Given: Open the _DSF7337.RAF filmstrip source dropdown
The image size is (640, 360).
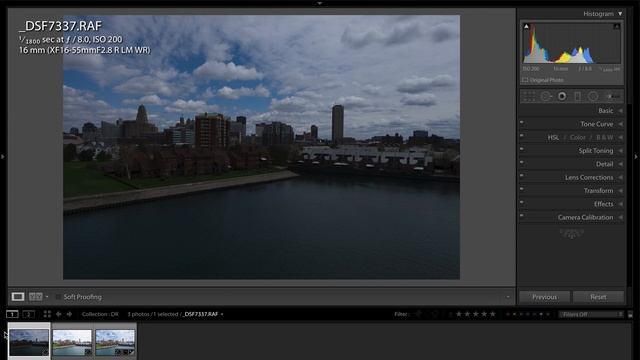Looking at the screenshot, I should [222, 314].
